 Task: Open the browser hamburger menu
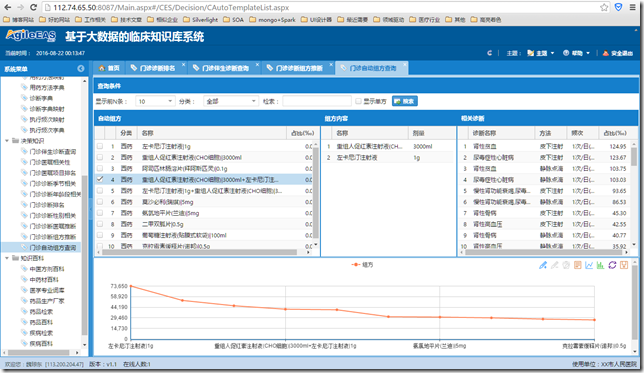coord(633,7)
